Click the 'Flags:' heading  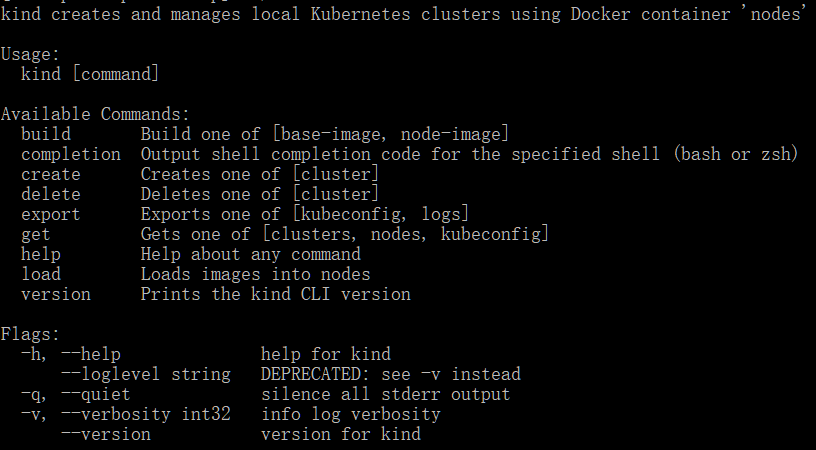pyautogui.click(x=31, y=334)
